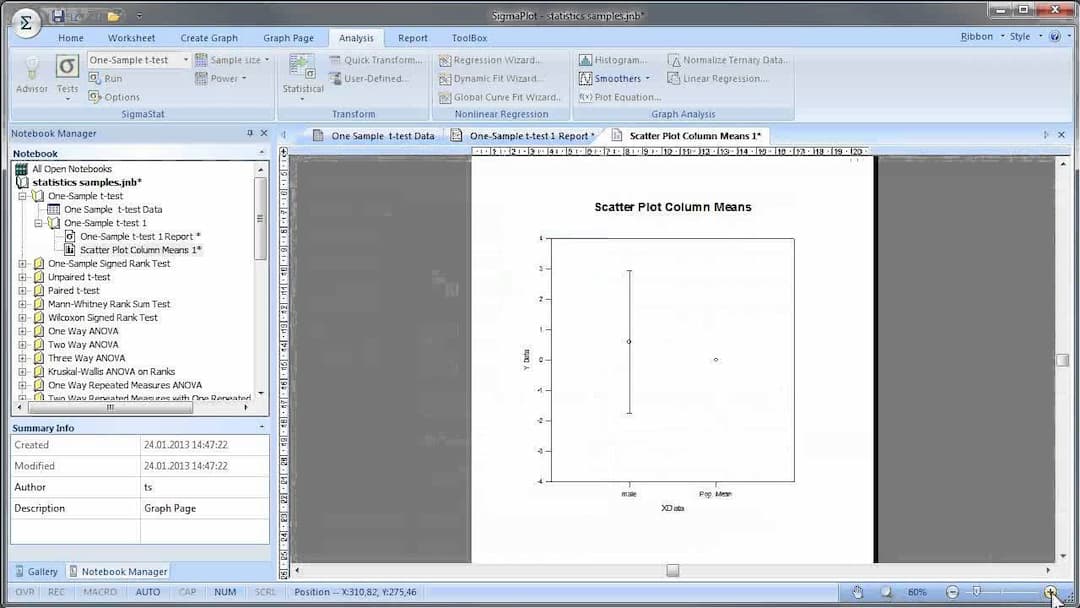The image size is (1080, 608).
Task: Toggle the NUM indicator in status bar
Action: 224,591
